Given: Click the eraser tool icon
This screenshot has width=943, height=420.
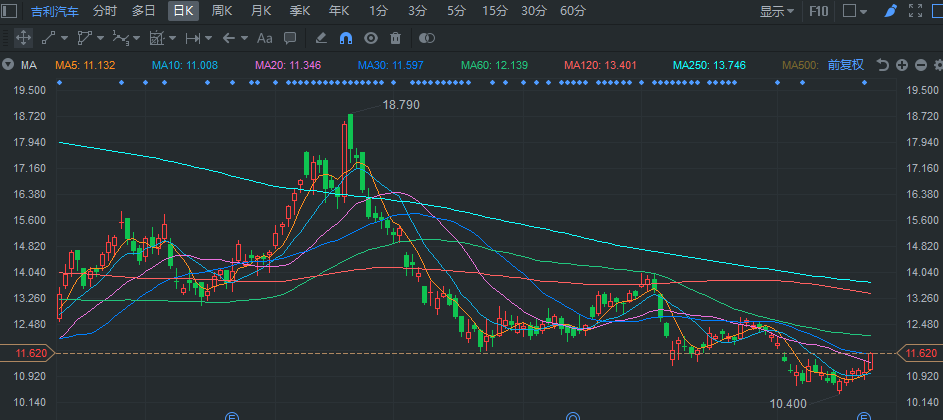Looking at the screenshot, I should [x=321, y=38].
